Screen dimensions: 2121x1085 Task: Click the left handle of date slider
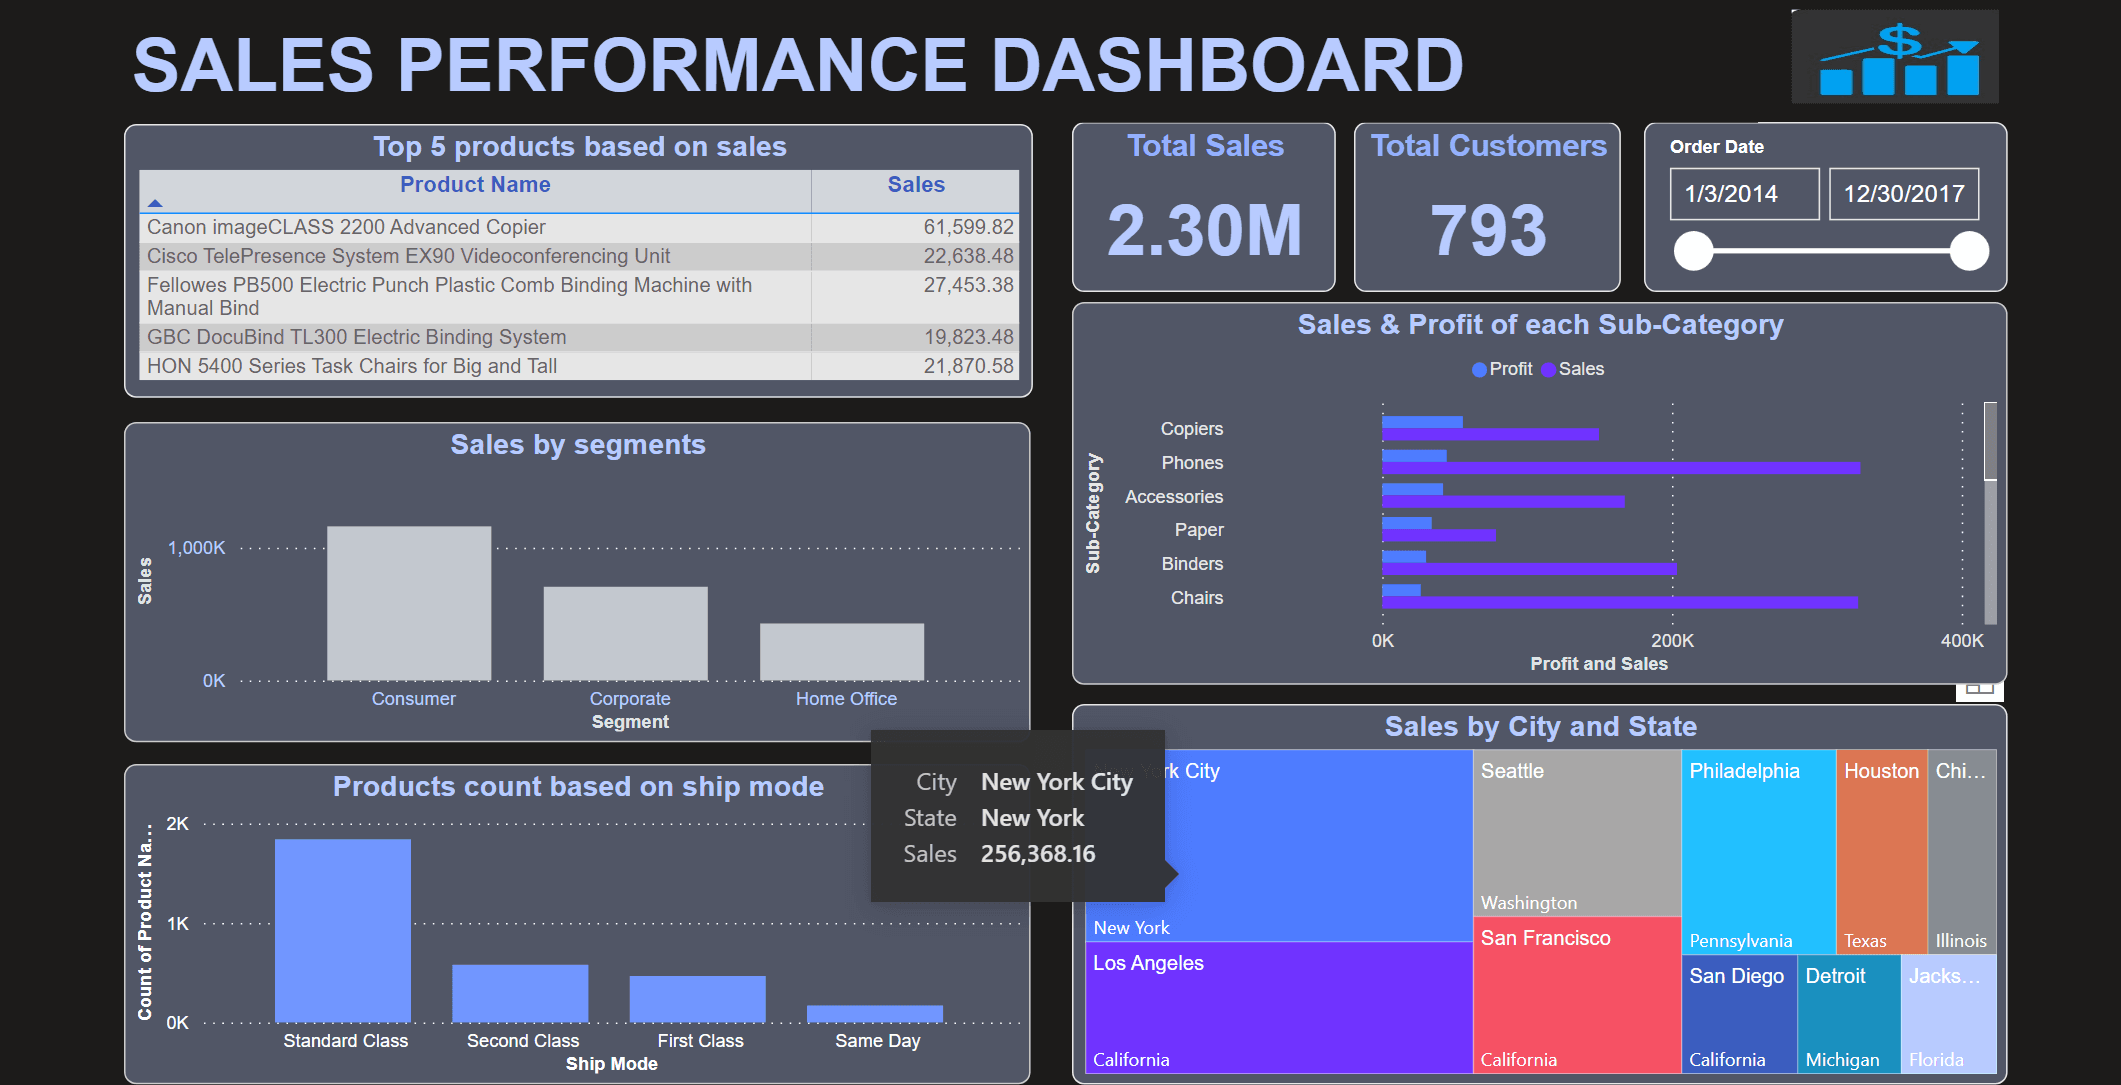click(1694, 251)
